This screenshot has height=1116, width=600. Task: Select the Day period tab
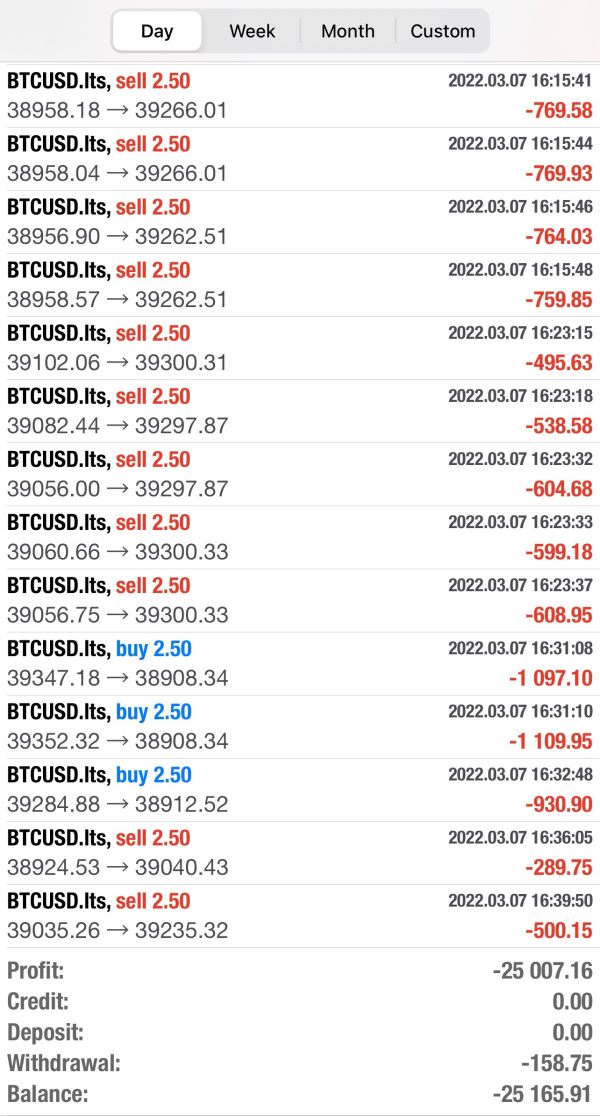tap(157, 31)
